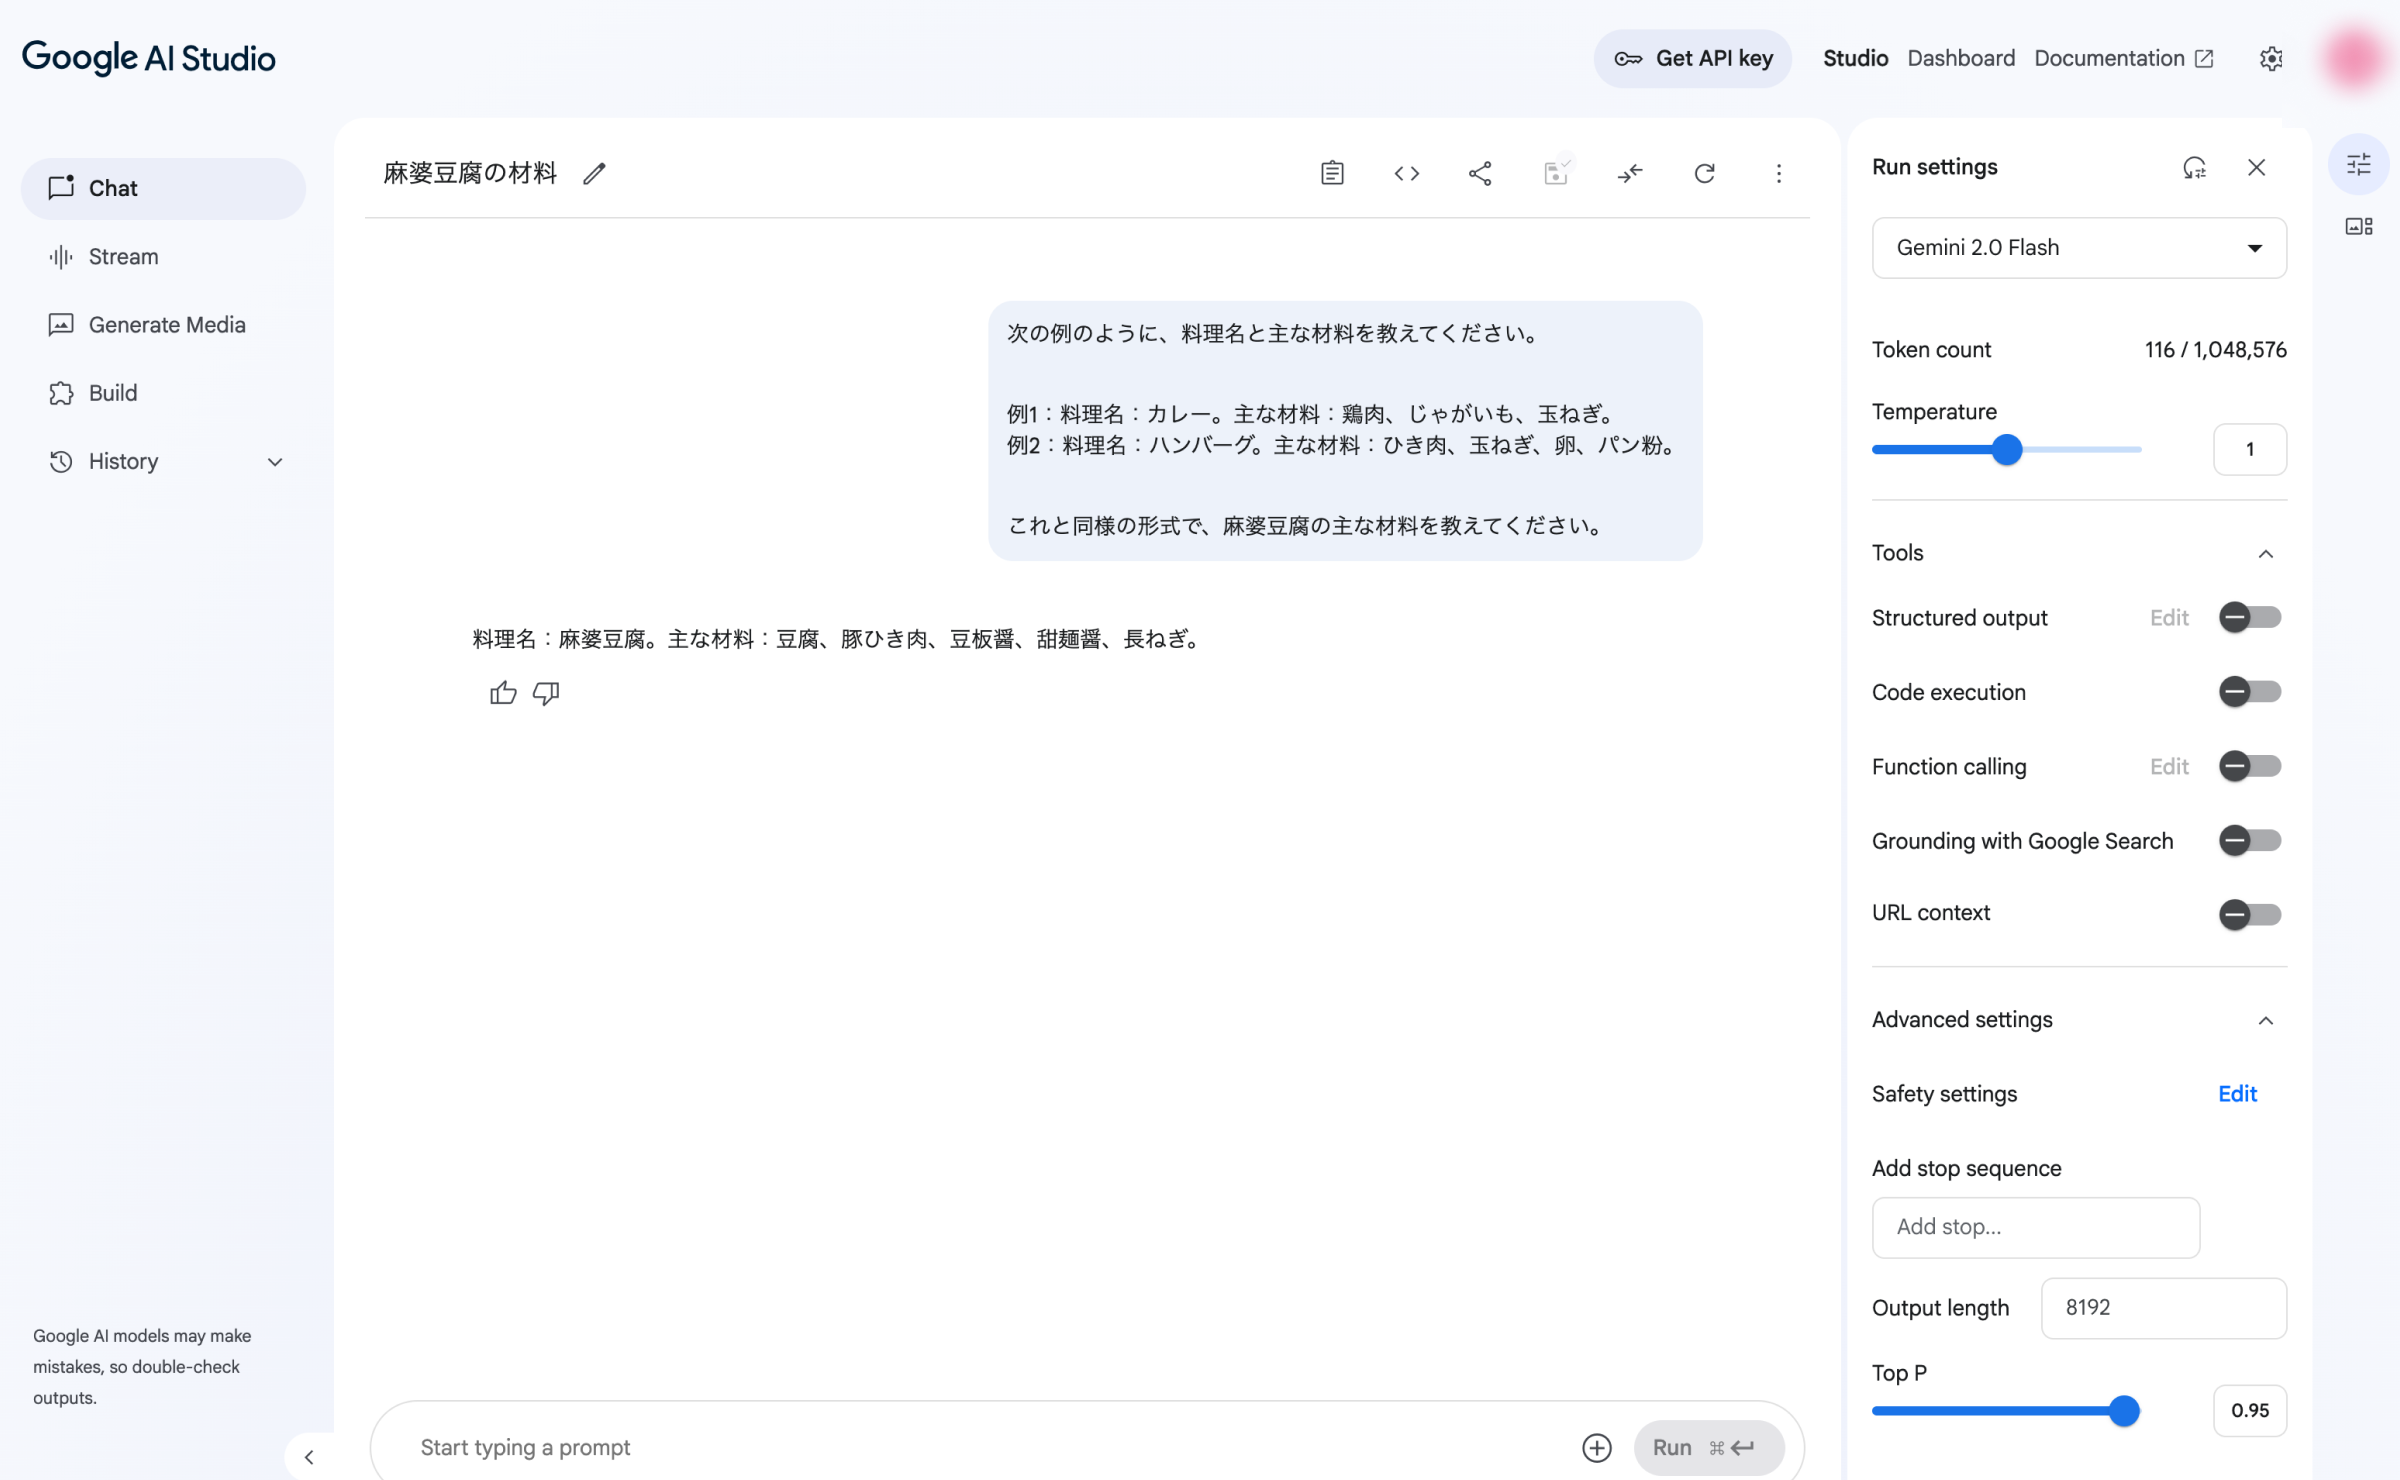
Task: Click the share prompt icon
Action: [1480, 173]
